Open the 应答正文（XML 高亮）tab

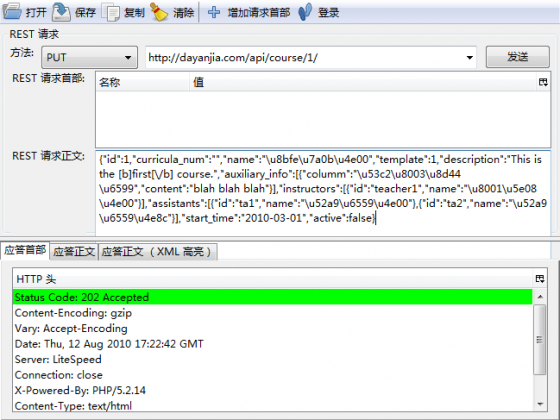pyautogui.click(x=158, y=252)
